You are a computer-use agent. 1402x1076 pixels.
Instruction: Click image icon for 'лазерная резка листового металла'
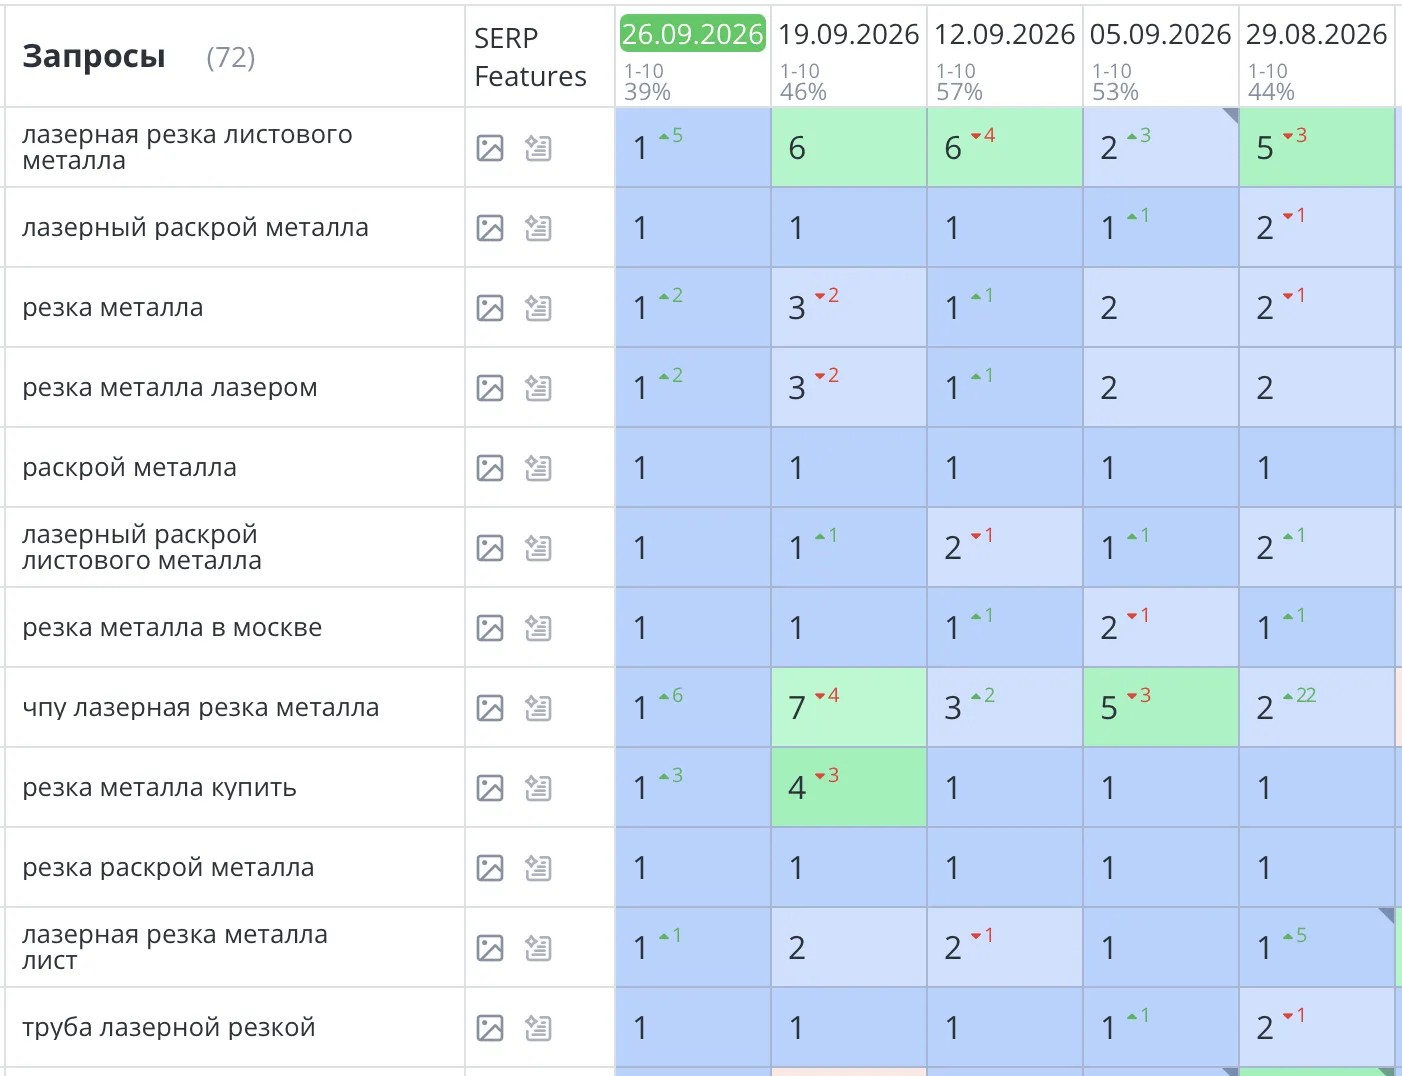pos(490,148)
